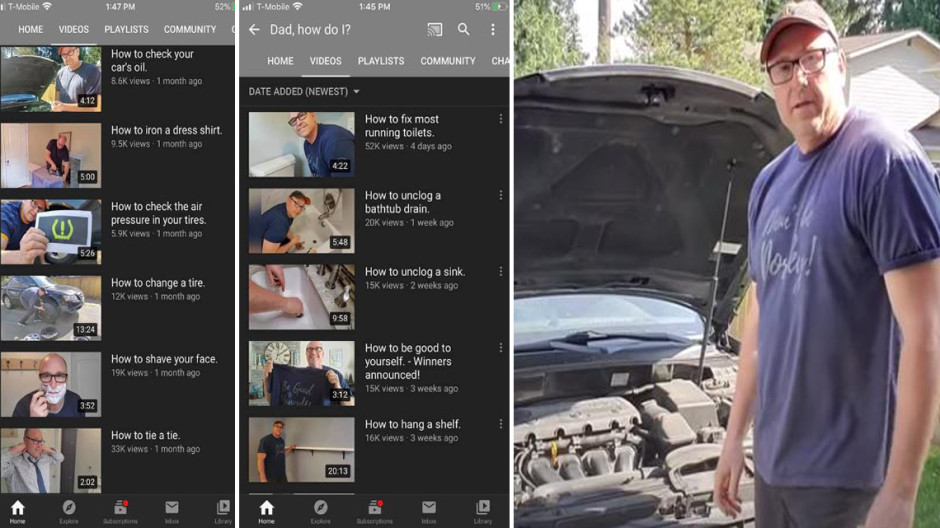This screenshot has width=940, height=528.
Task: Open COMMUNITY tab on left phone
Action: point(190,29)
